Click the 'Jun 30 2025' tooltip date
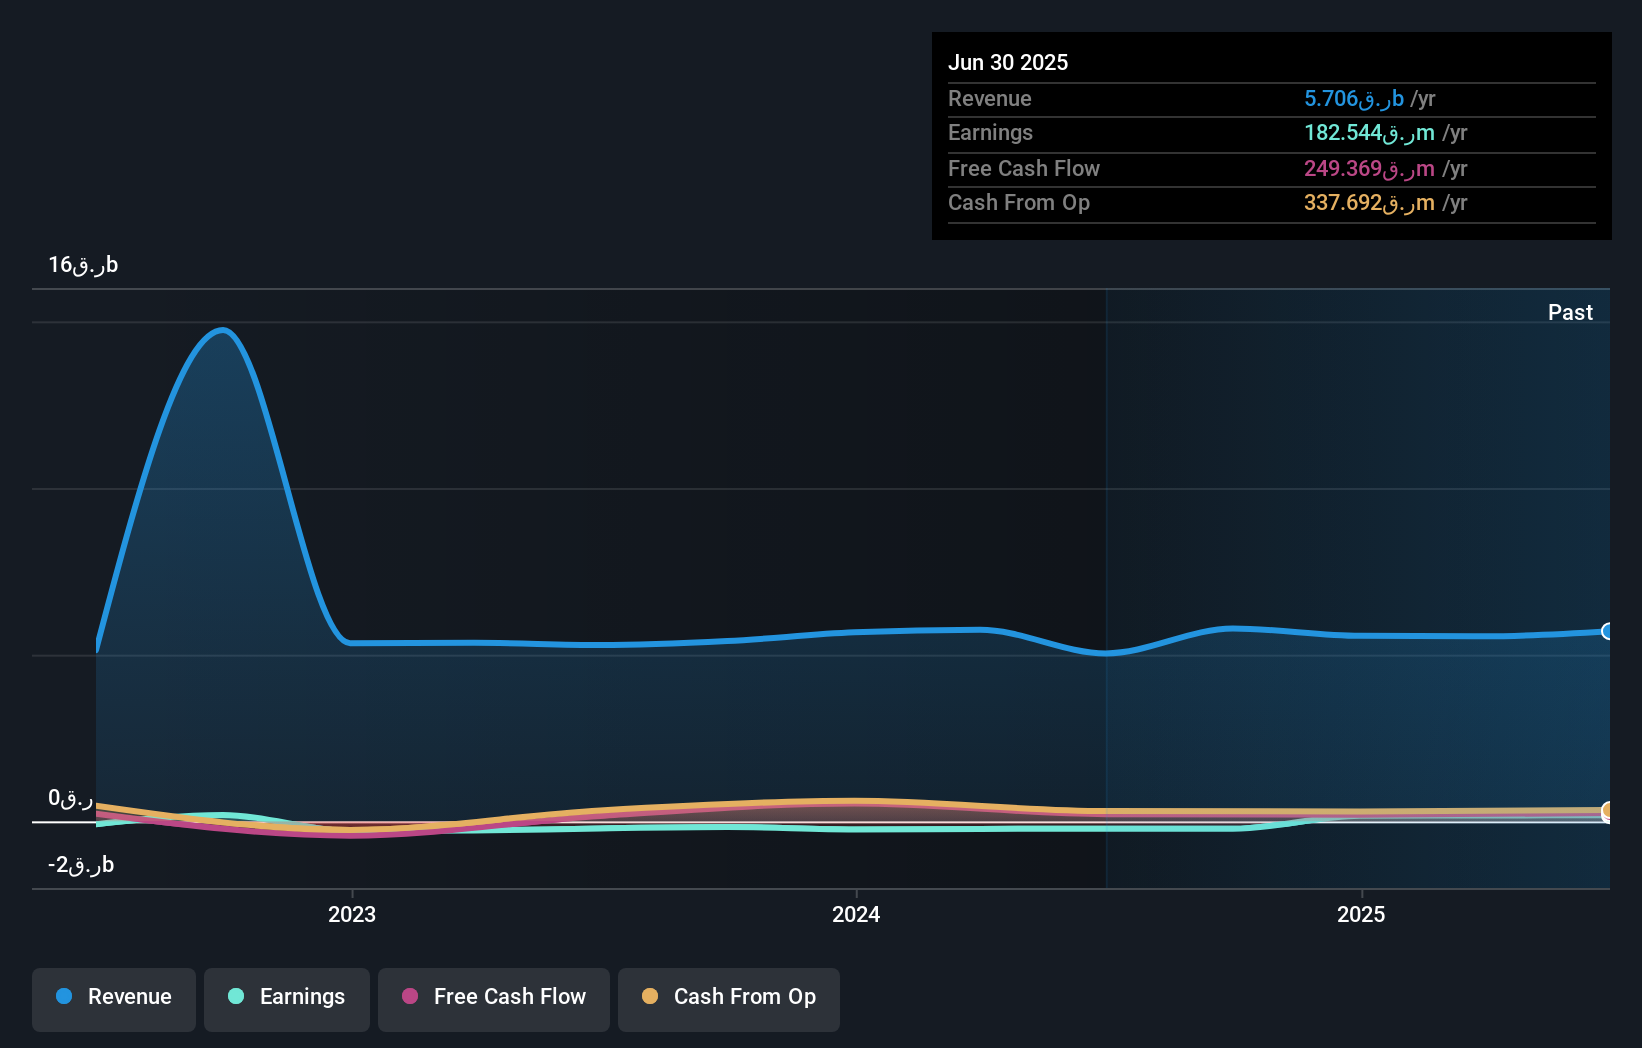The width and height of the screenshot is (1642, 1048). (1008, 62)
